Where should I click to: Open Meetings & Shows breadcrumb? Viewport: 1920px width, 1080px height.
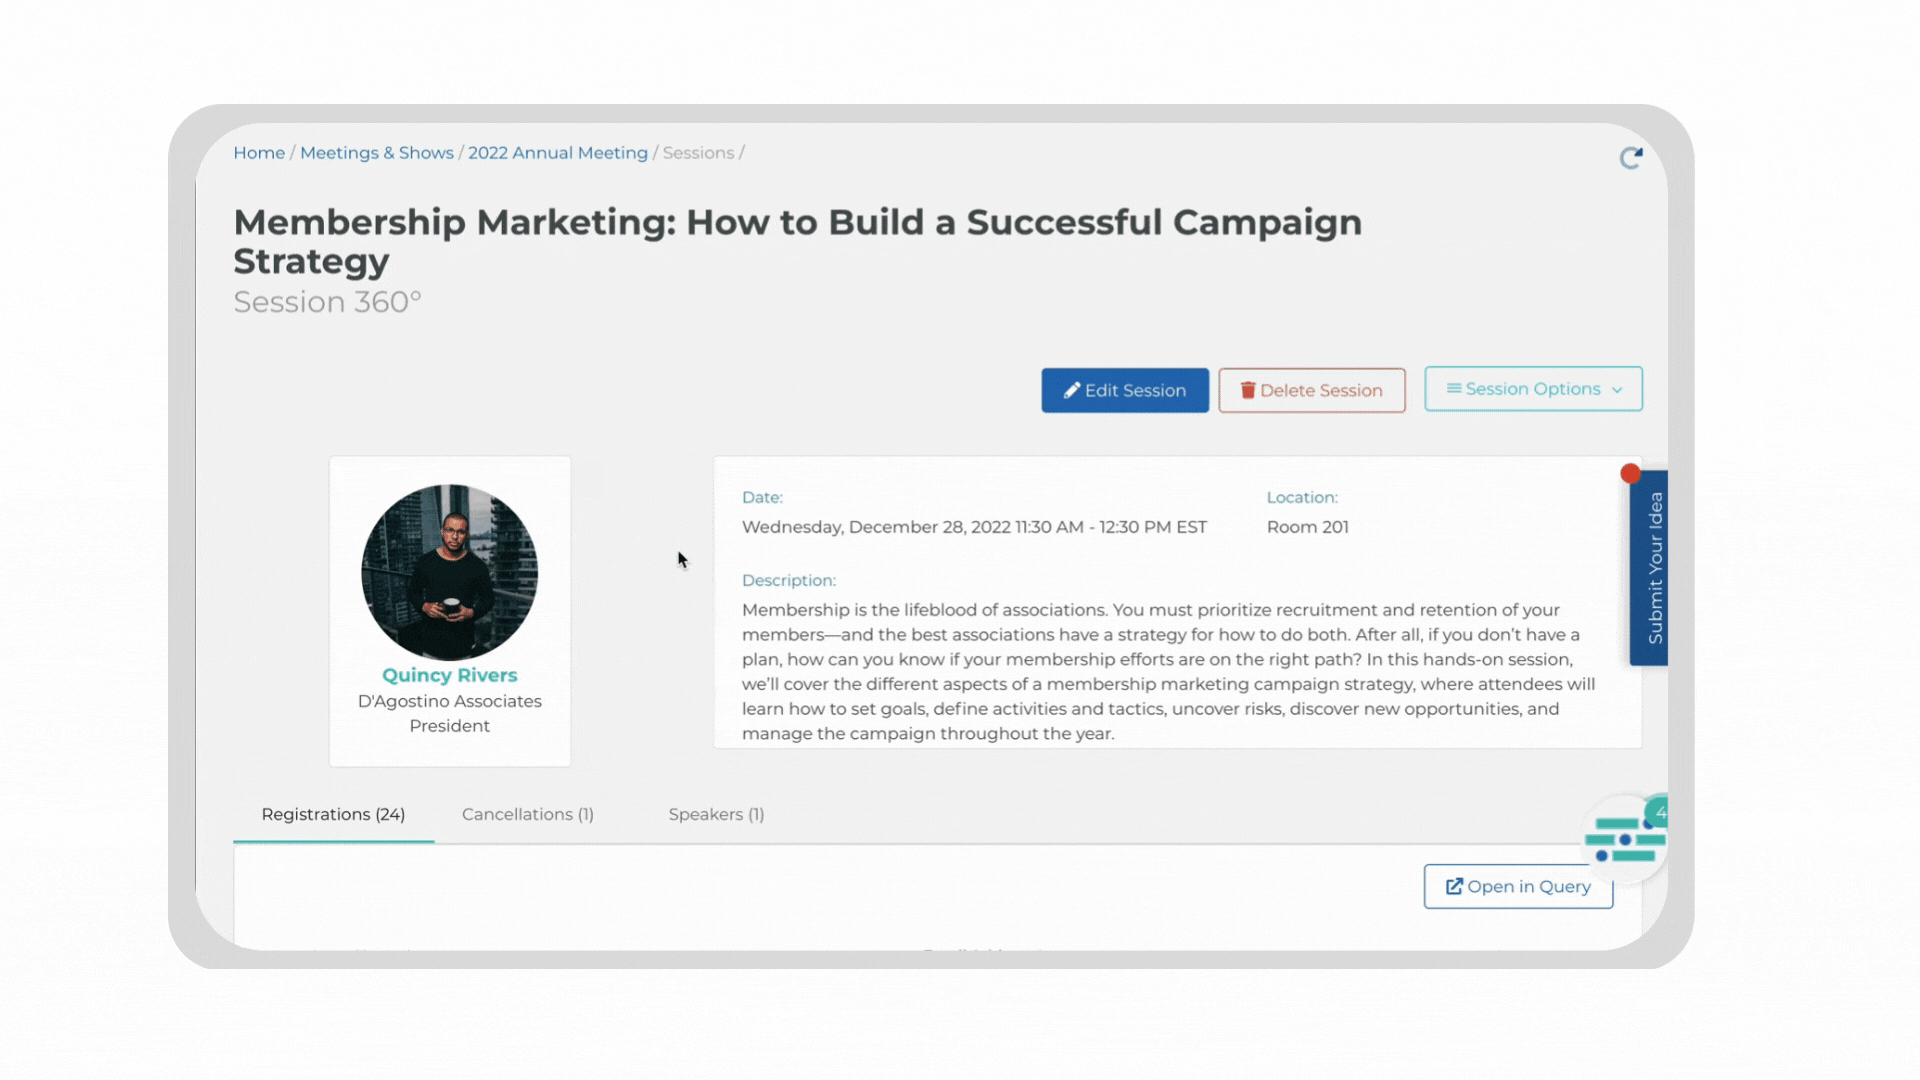coord(377,153)
